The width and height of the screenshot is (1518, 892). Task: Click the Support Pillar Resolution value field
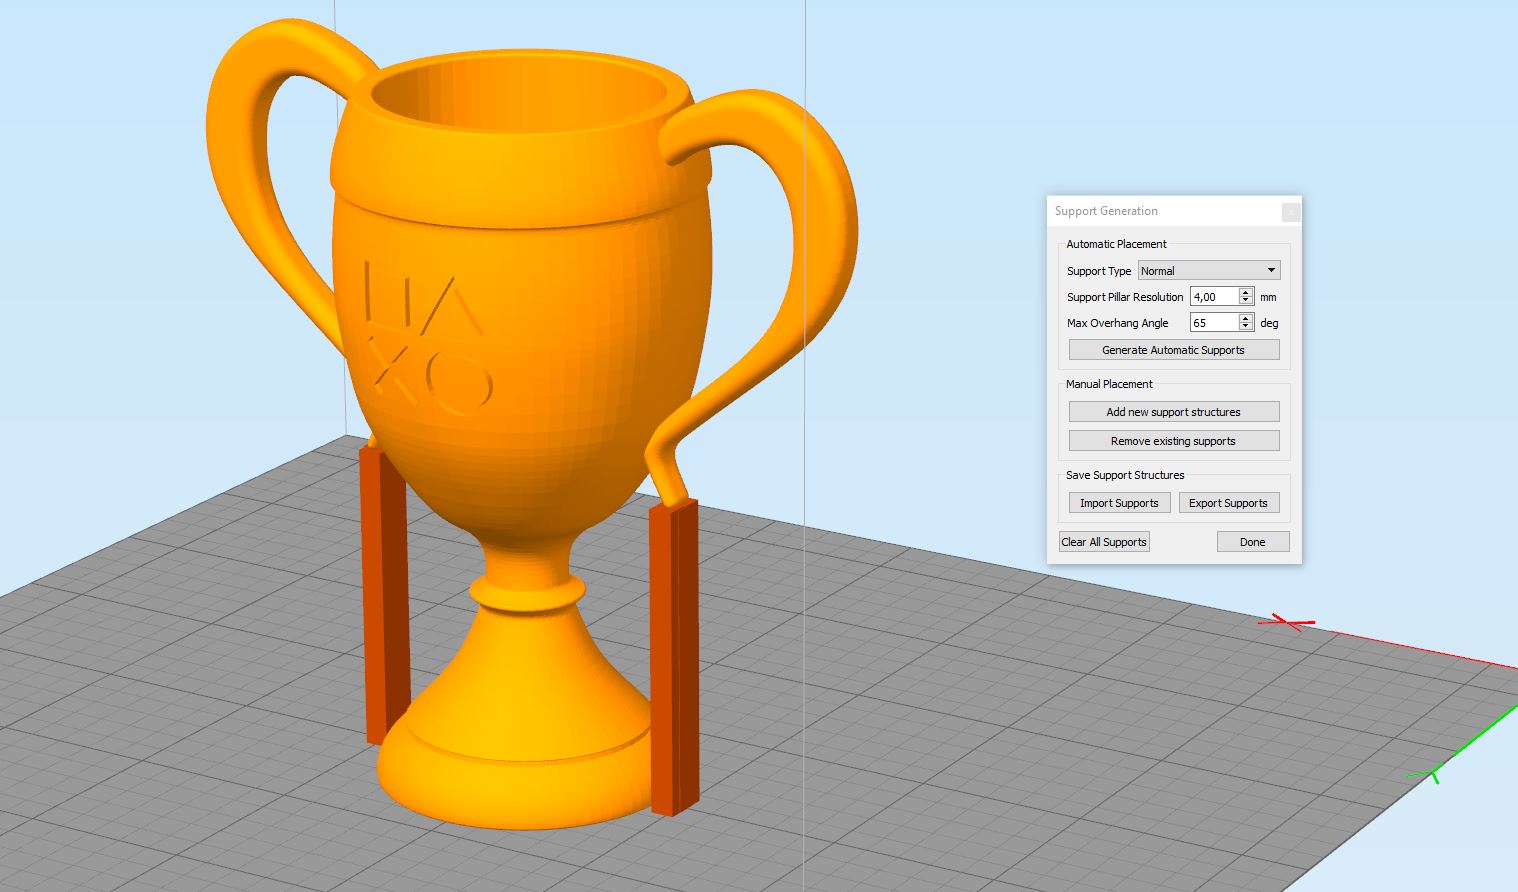pyautogui.click(x=1214, y=296)
